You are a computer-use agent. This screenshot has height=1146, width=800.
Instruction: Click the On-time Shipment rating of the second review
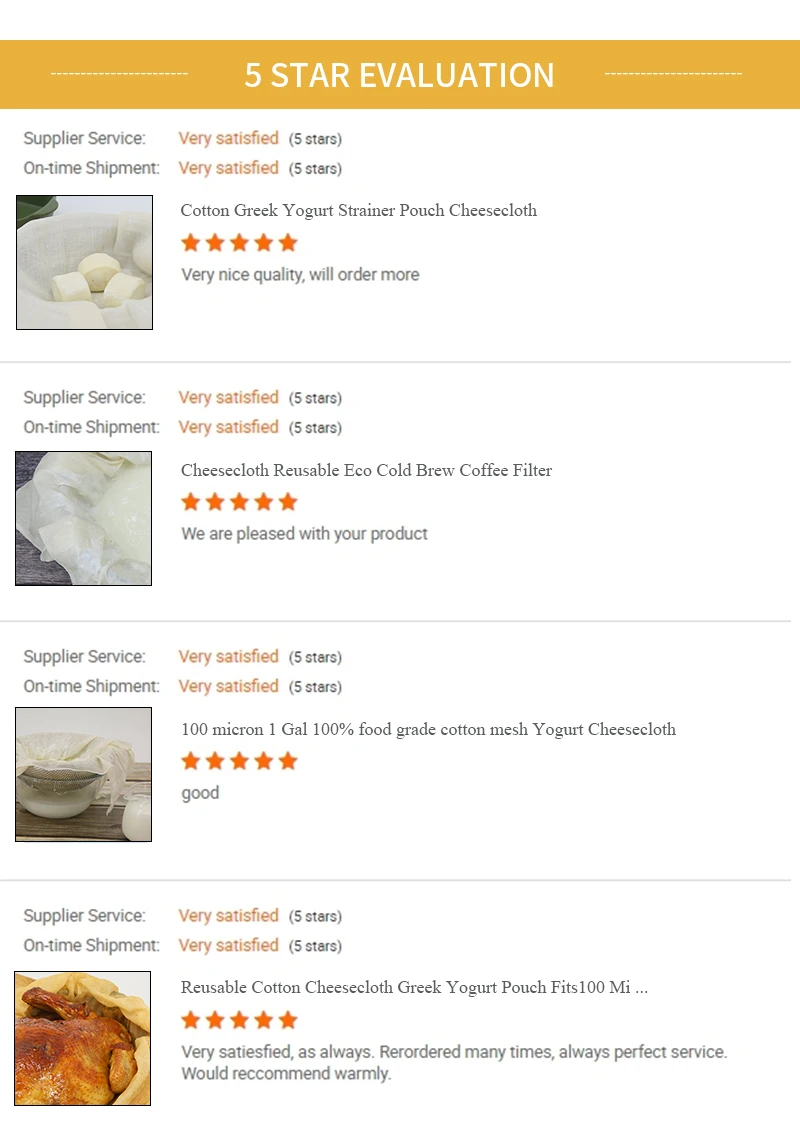point(228,427)
